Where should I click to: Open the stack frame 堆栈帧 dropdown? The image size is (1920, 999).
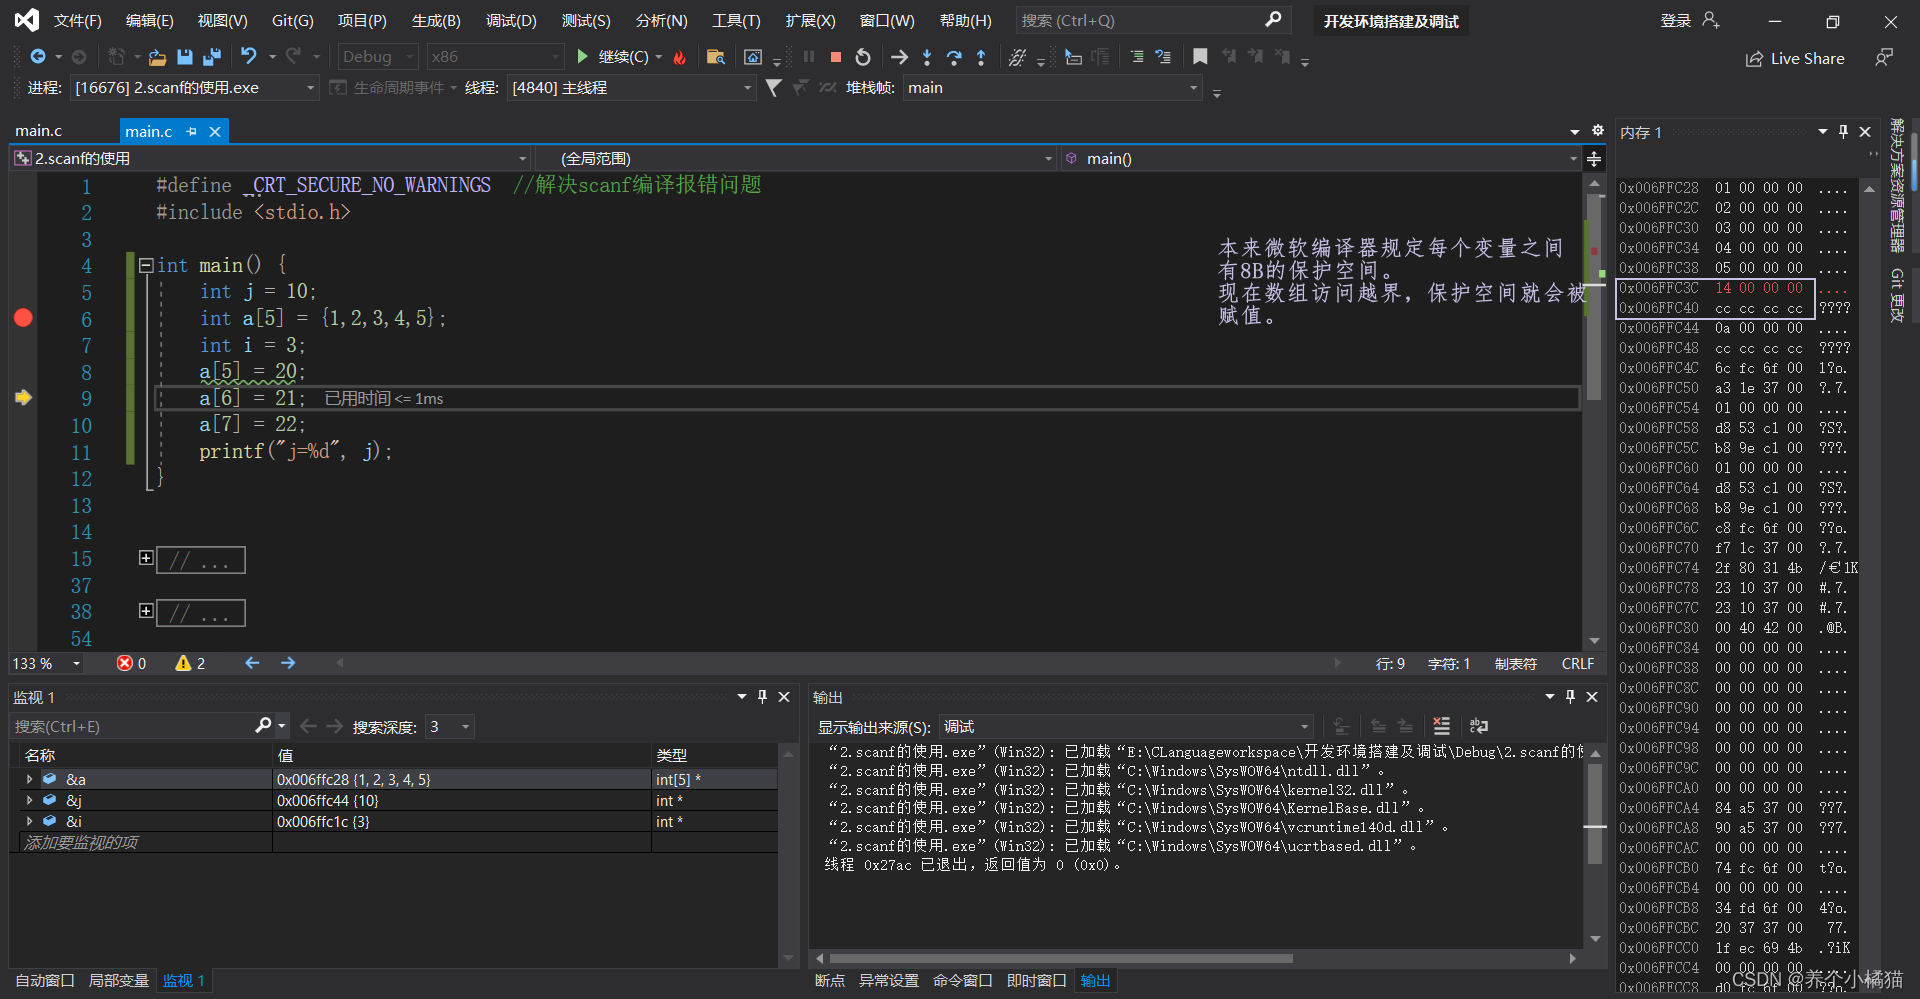[1053, 88]
